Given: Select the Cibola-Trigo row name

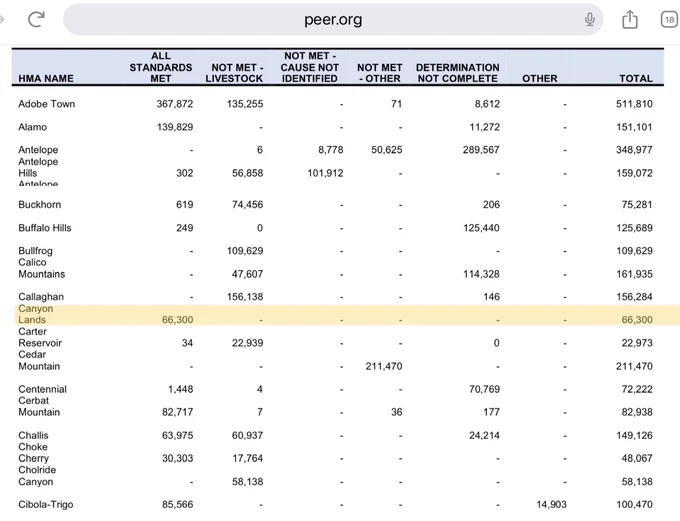Looking at the screenshot, I should pos(46,505).
